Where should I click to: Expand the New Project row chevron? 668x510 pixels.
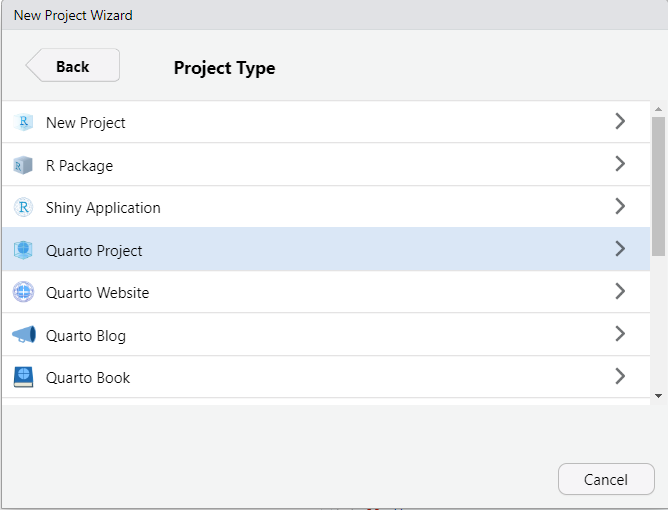click(620, 121)
